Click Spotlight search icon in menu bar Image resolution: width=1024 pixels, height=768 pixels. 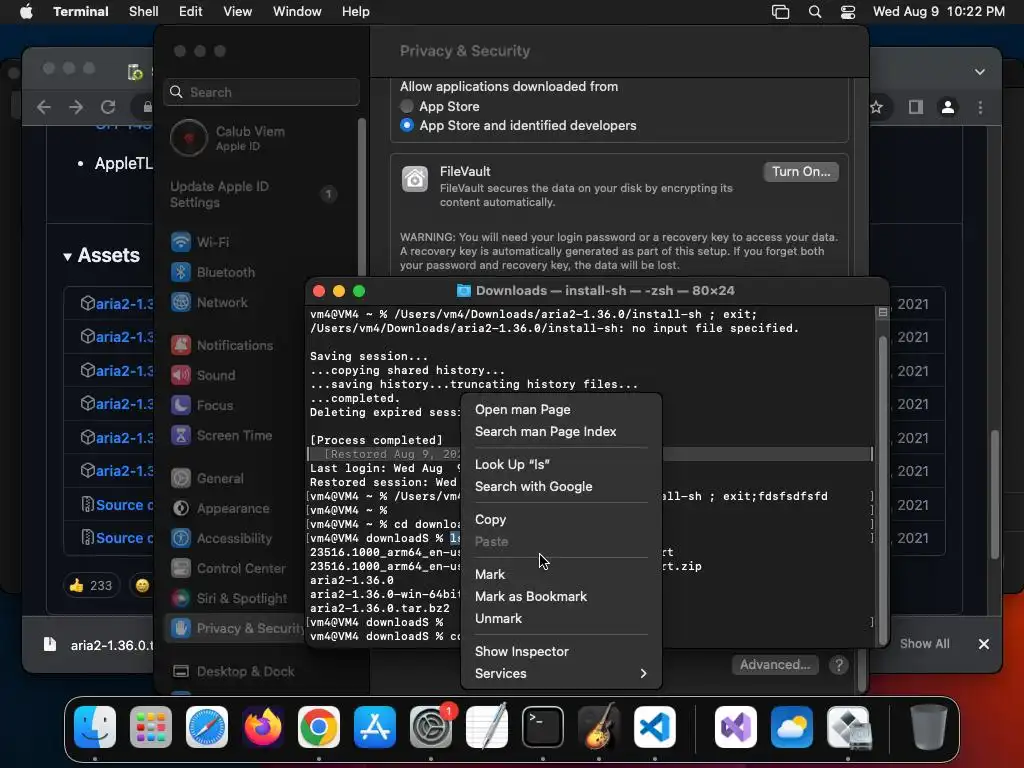(814, 12)
